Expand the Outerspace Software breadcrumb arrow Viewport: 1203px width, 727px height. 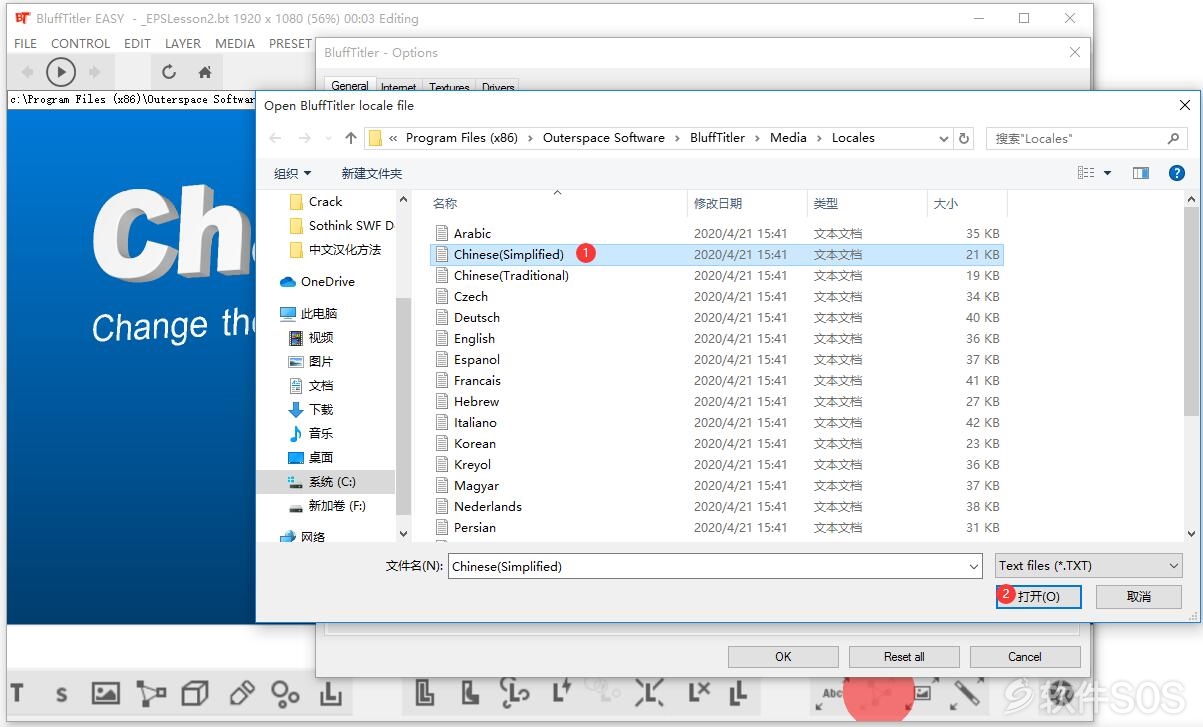677,138
